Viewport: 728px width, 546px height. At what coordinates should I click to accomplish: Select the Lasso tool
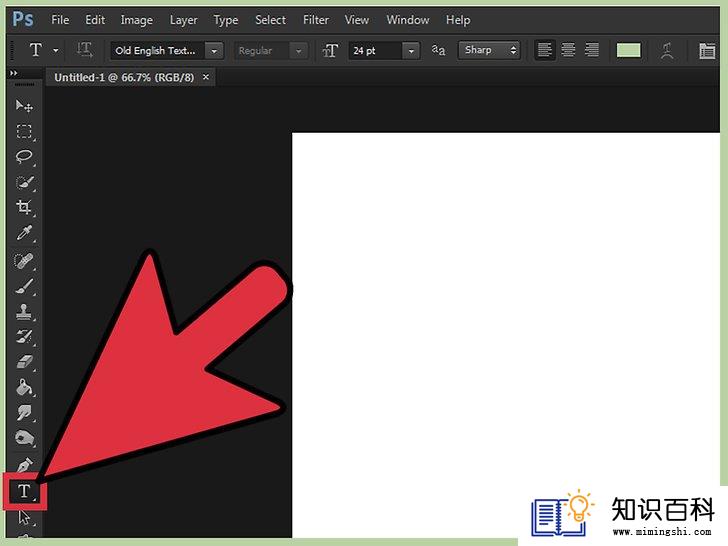(24, 157)
